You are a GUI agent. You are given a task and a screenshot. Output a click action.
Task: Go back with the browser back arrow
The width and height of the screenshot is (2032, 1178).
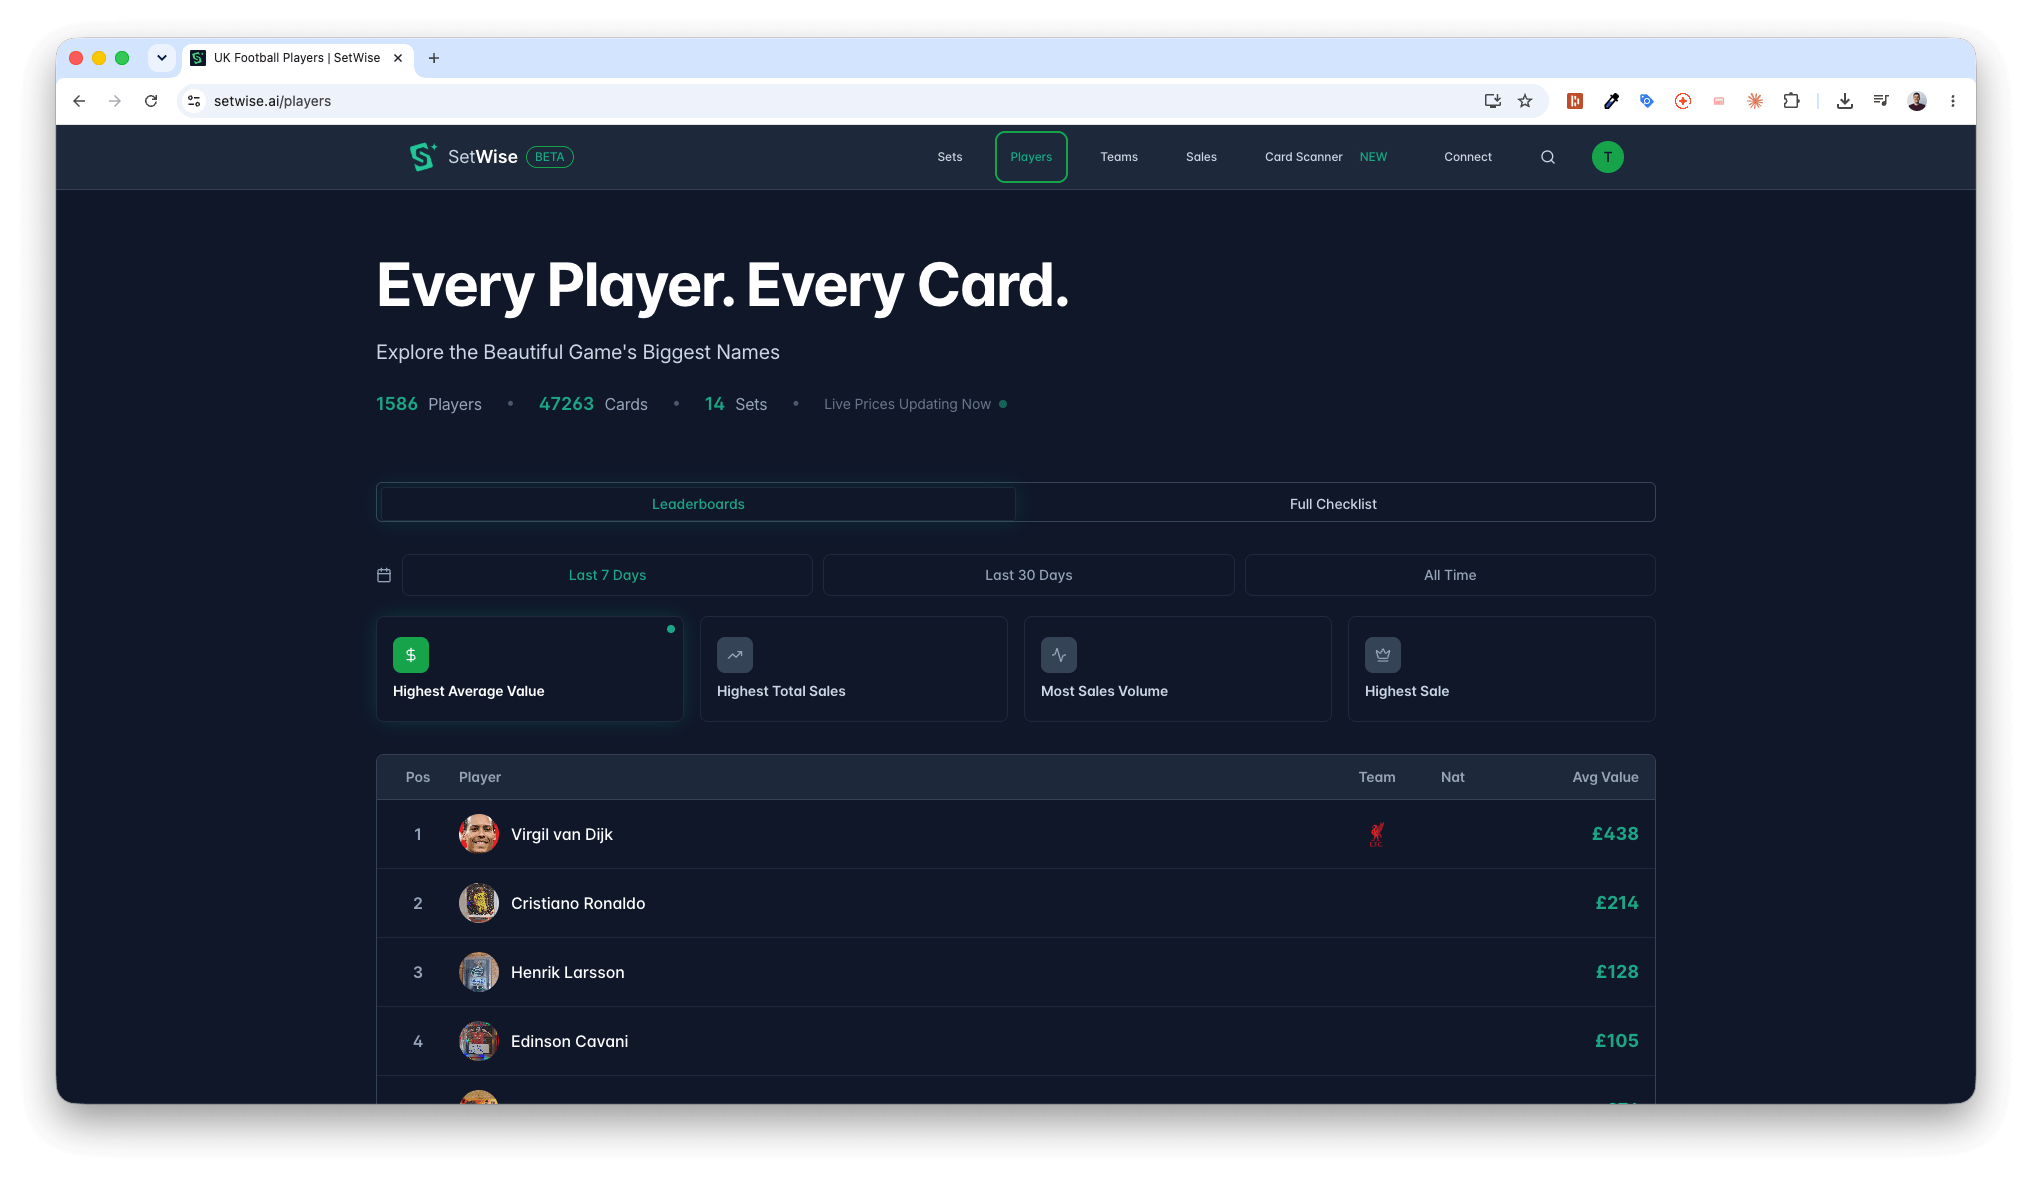pyautogui.click(x=79, y=101)
